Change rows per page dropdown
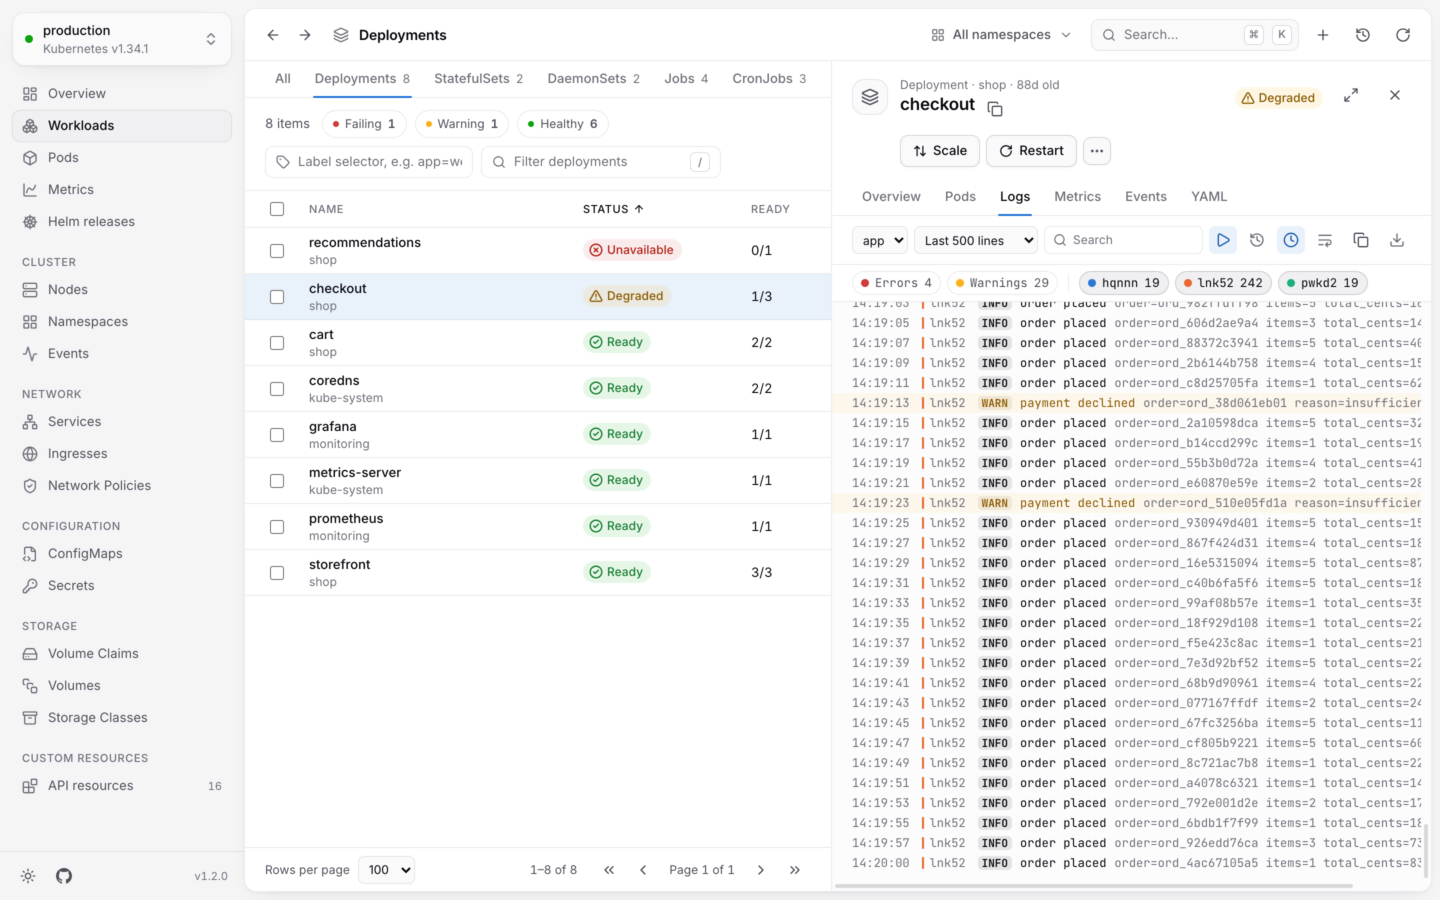This screenshot has width=1440, height=900. pos(386,870)
